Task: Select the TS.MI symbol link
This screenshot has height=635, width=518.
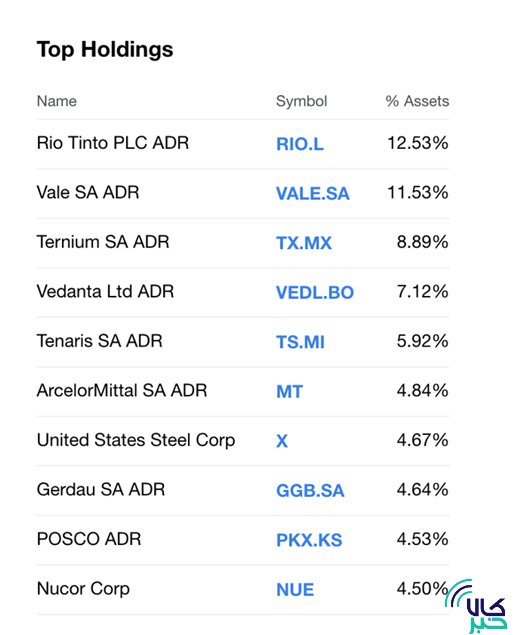Action: 300,342
